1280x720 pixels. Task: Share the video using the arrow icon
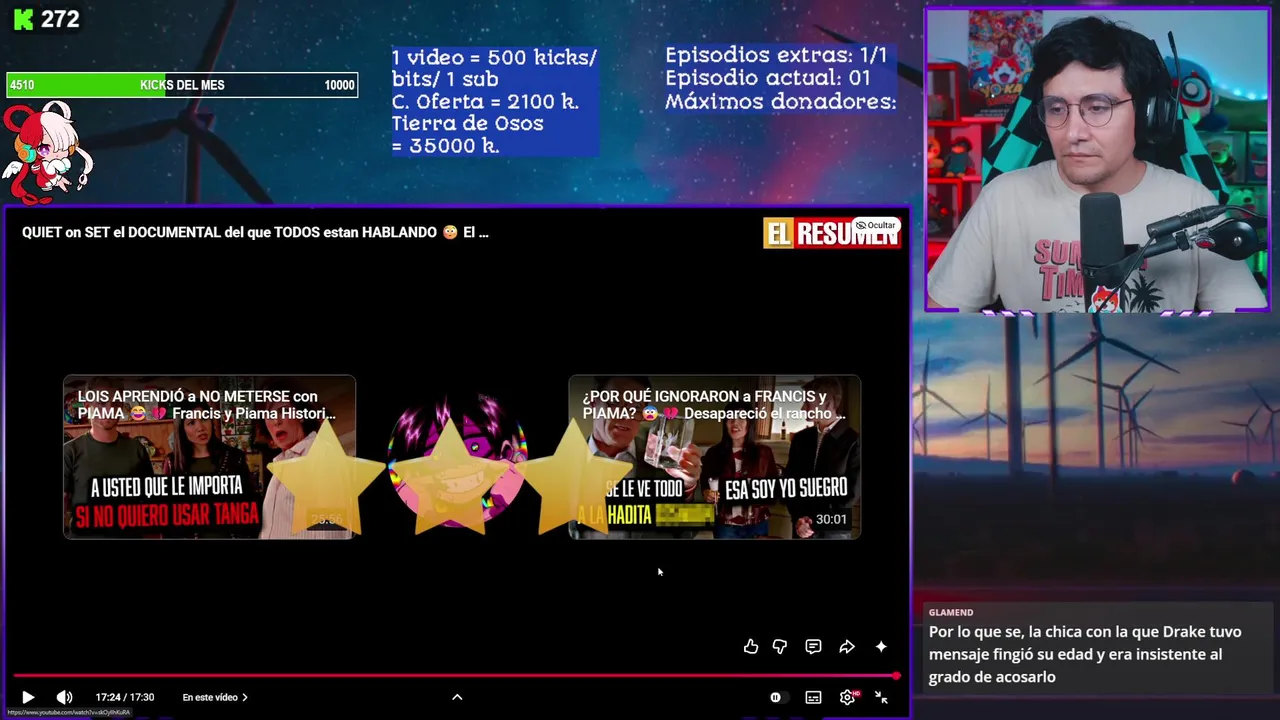[x=847, y=647]
